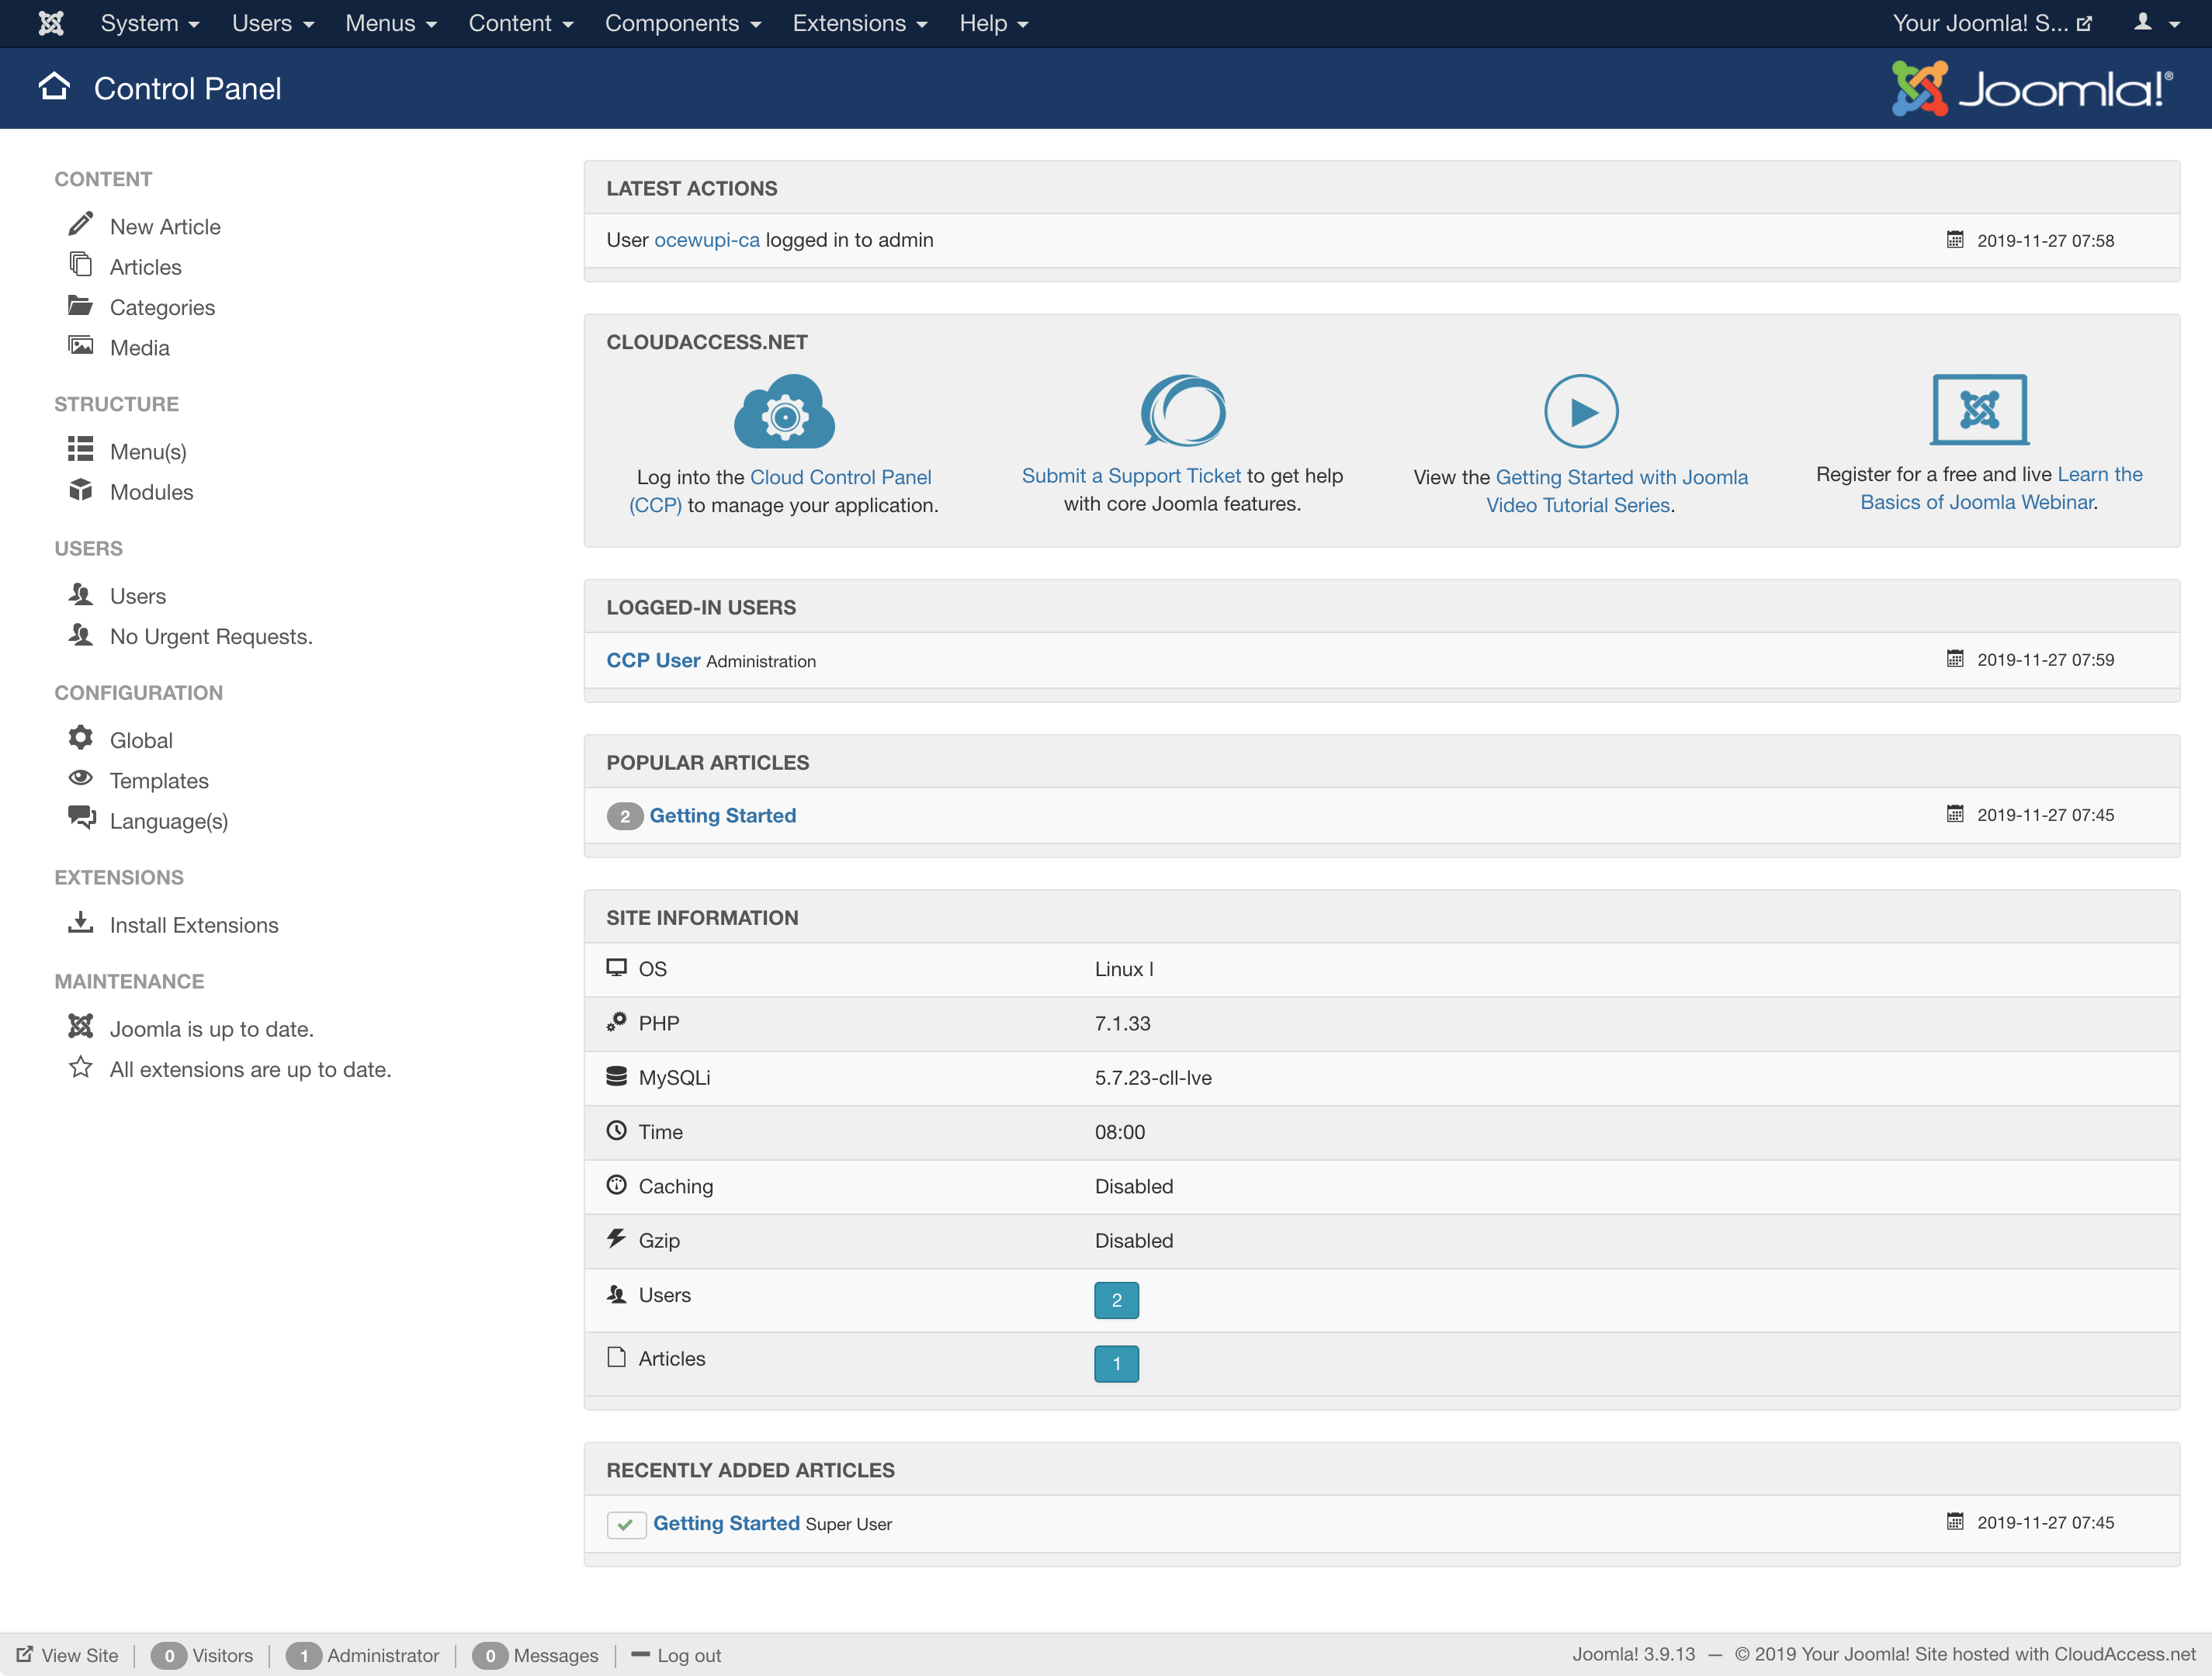This screenshot has height=1676, width=2212.
Task: Click the Articles stack icon in sidebar
Action: point(81,264)
